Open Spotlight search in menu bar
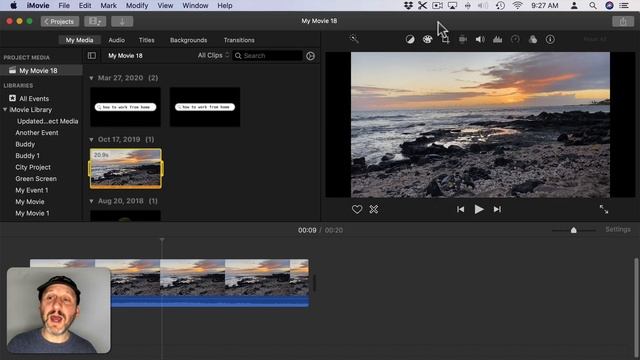The image size is (640, 360). pyautogui.click(x=593, y=5)
